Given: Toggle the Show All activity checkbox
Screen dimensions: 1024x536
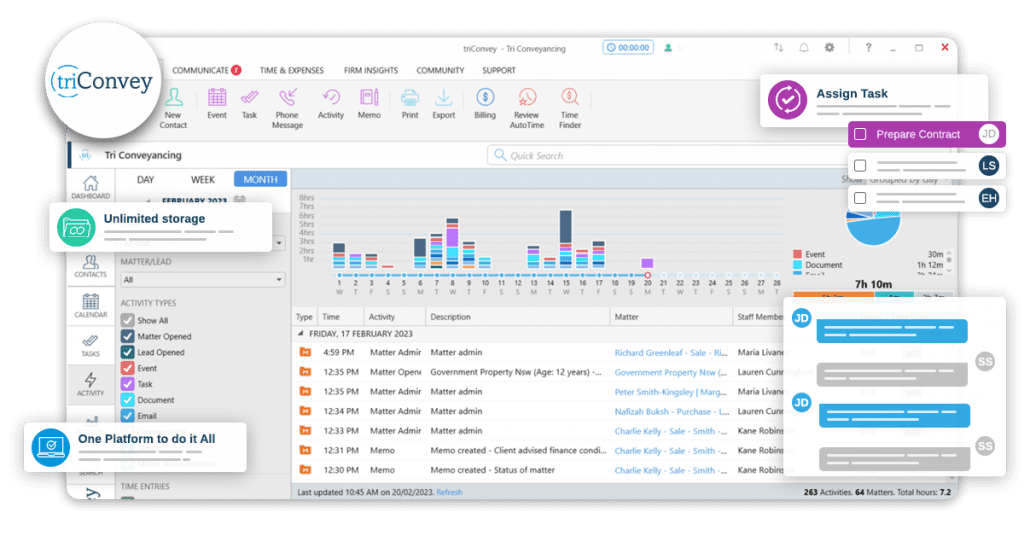Looking at the screenshot, I should [x=127, y=320].
